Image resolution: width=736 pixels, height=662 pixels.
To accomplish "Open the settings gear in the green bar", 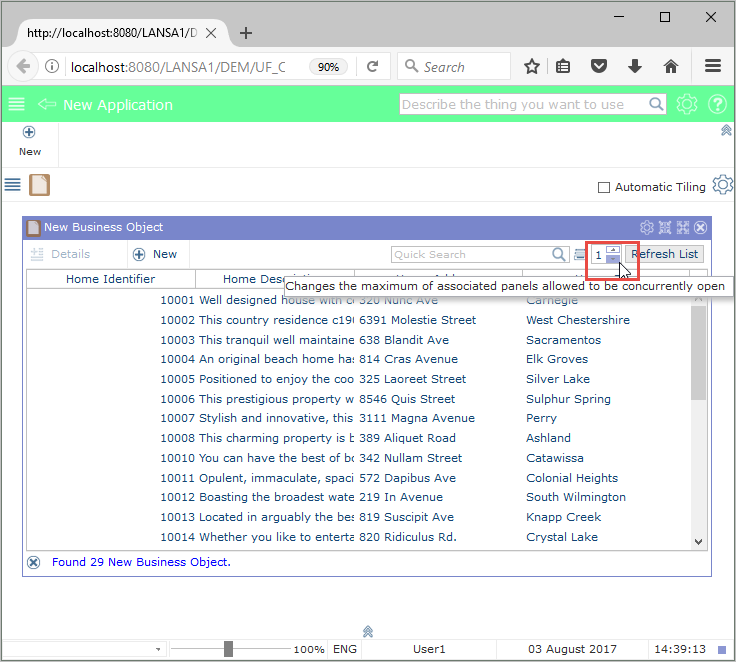I will 687,104.
